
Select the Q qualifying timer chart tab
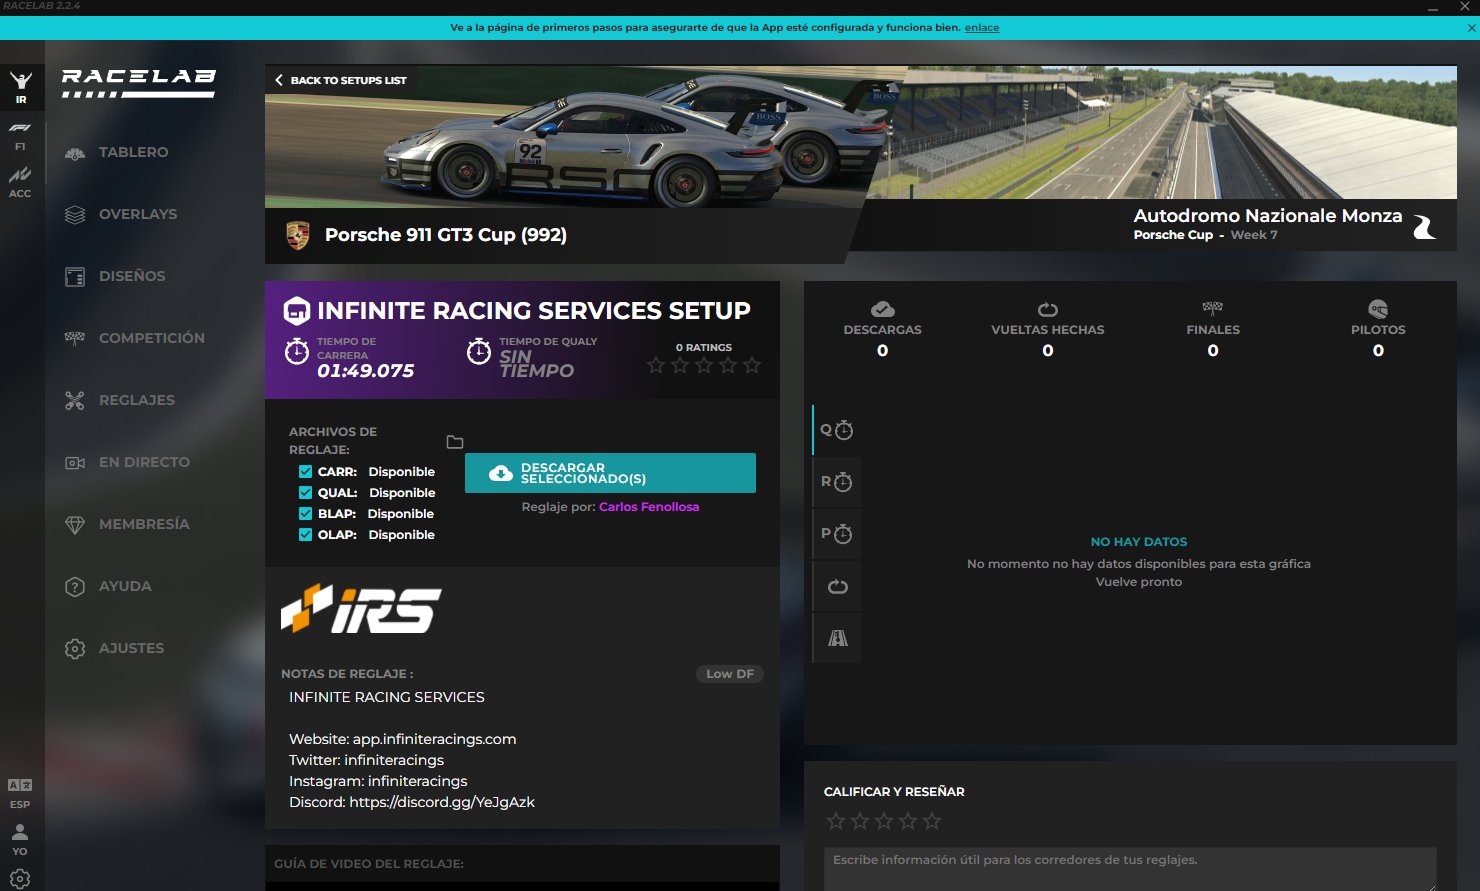click(x=837, y=430)
